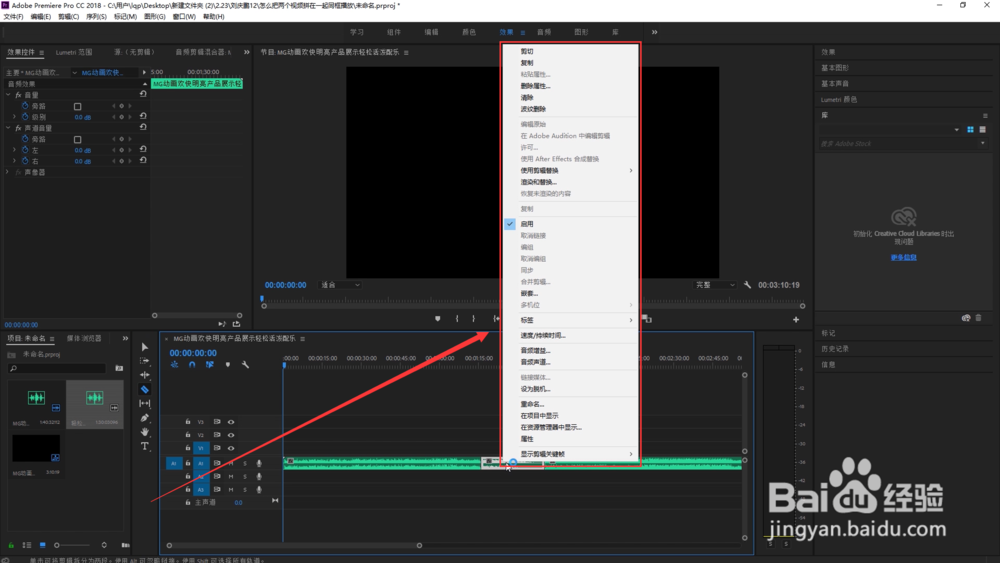Click play-audio icon in Effect Controls
The image size is (1000, 563).
coord(222,324)
